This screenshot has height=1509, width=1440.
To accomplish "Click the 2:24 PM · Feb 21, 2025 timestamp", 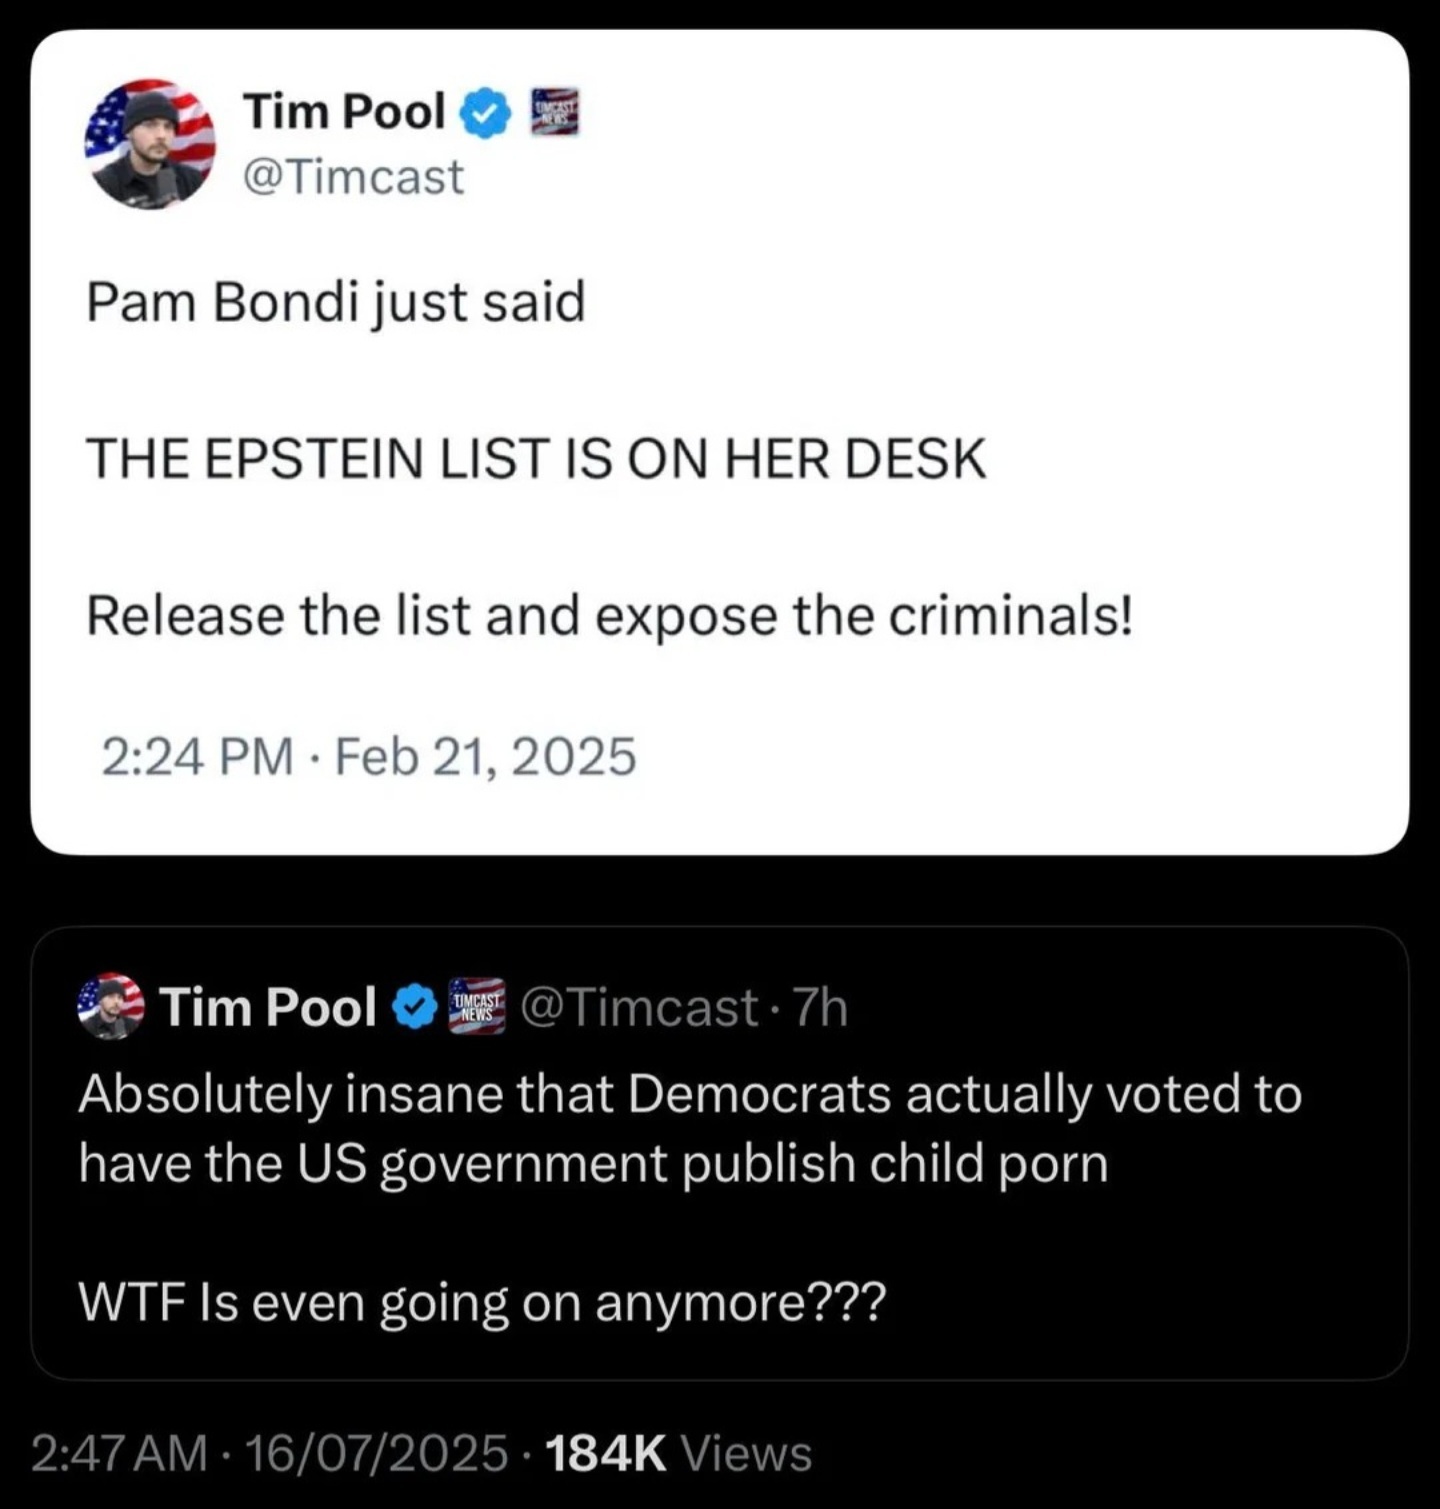I will (368, 756).
